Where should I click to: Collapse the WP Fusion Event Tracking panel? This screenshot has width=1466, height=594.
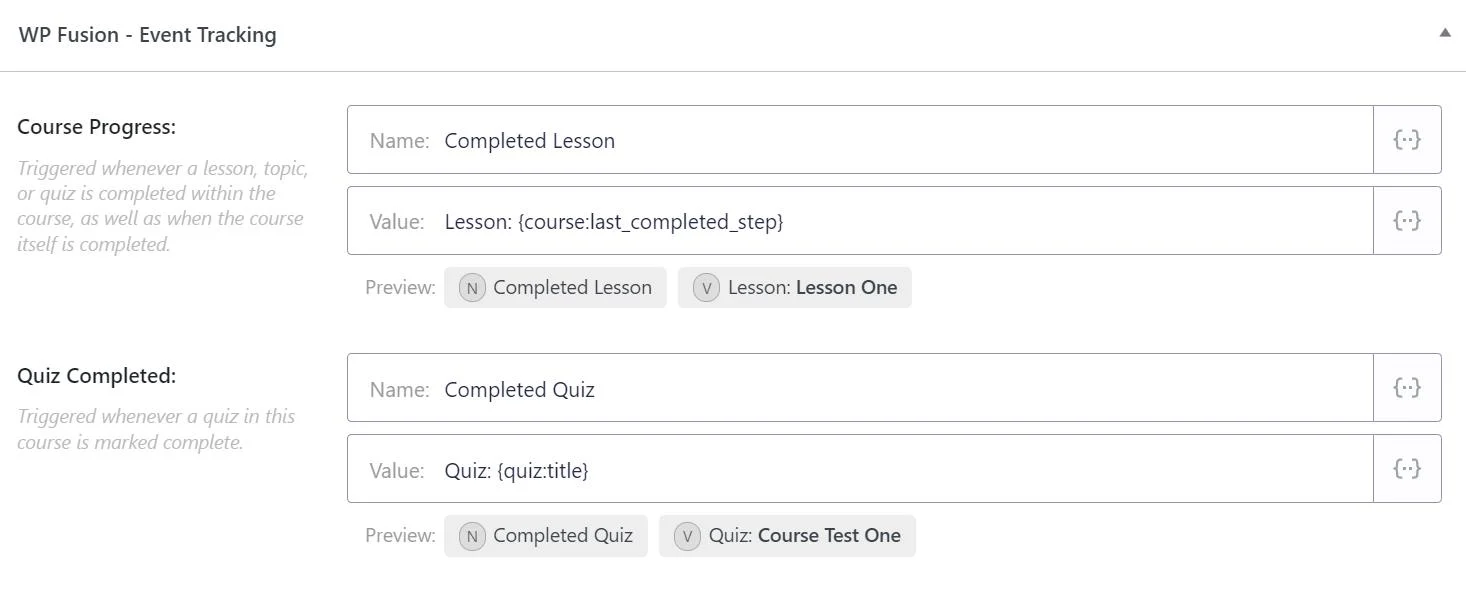tap(1444, 33)
